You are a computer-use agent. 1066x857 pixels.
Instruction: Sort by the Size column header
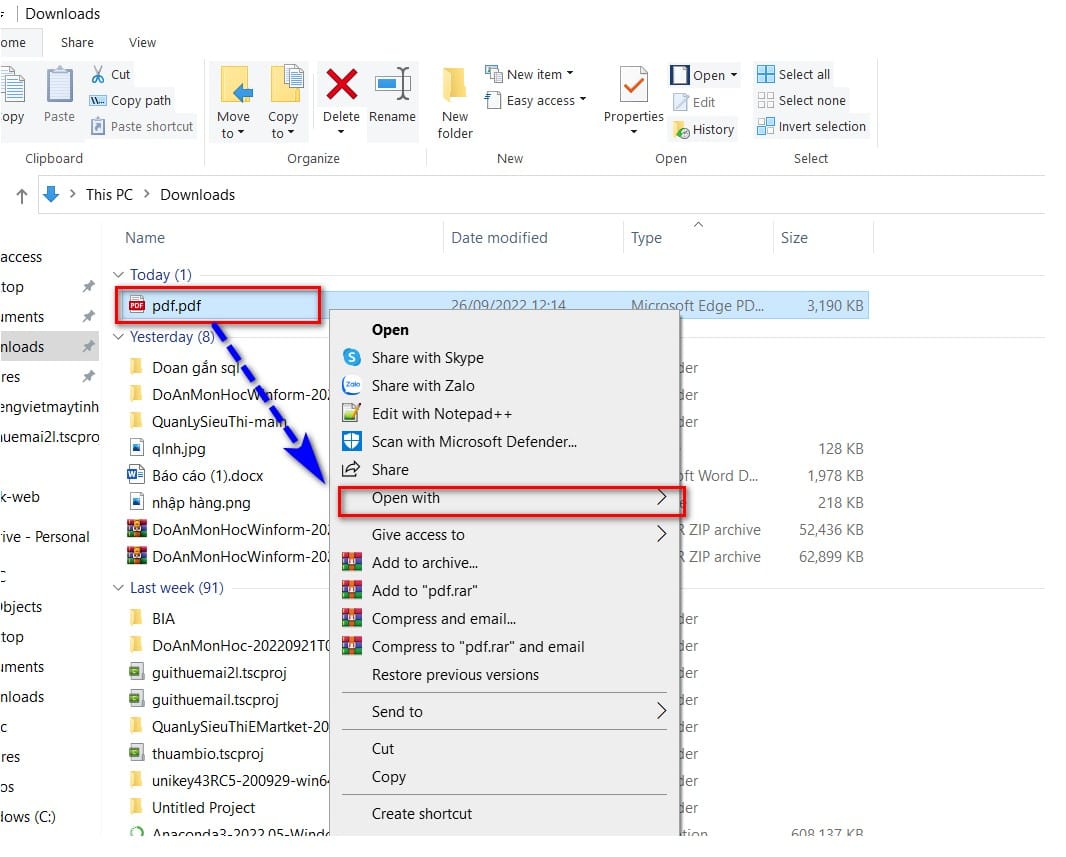coord(794,238)
